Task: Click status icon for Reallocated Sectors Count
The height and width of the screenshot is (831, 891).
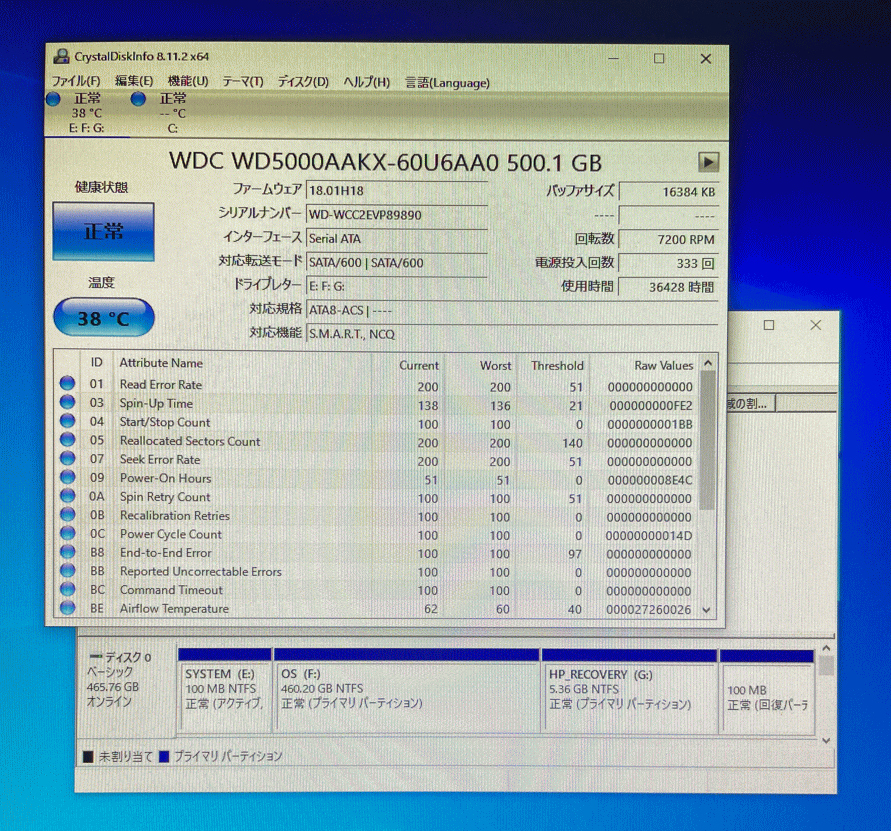Action: 67,440
